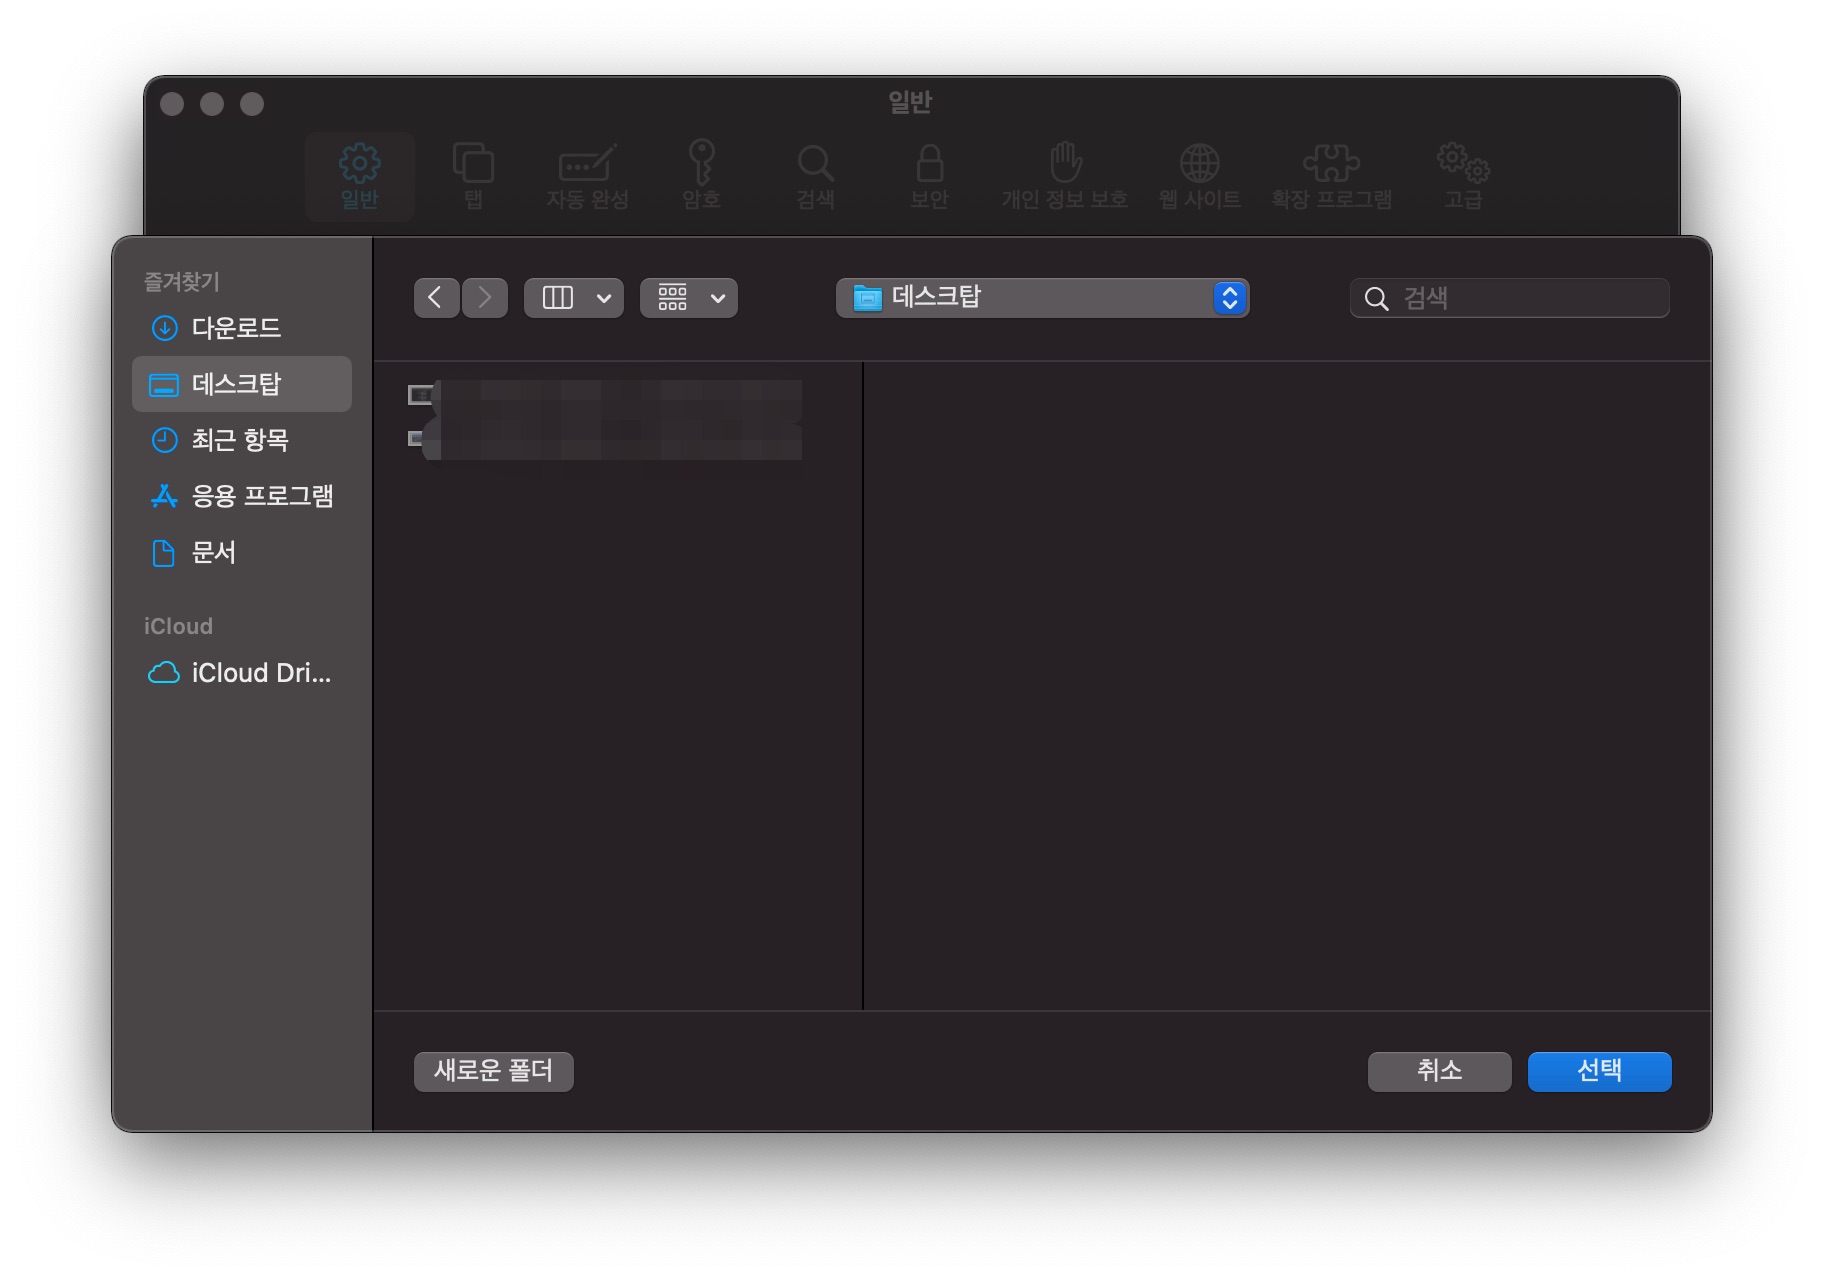Open the 웹 사이트 globe tab

click(1199, 176)
